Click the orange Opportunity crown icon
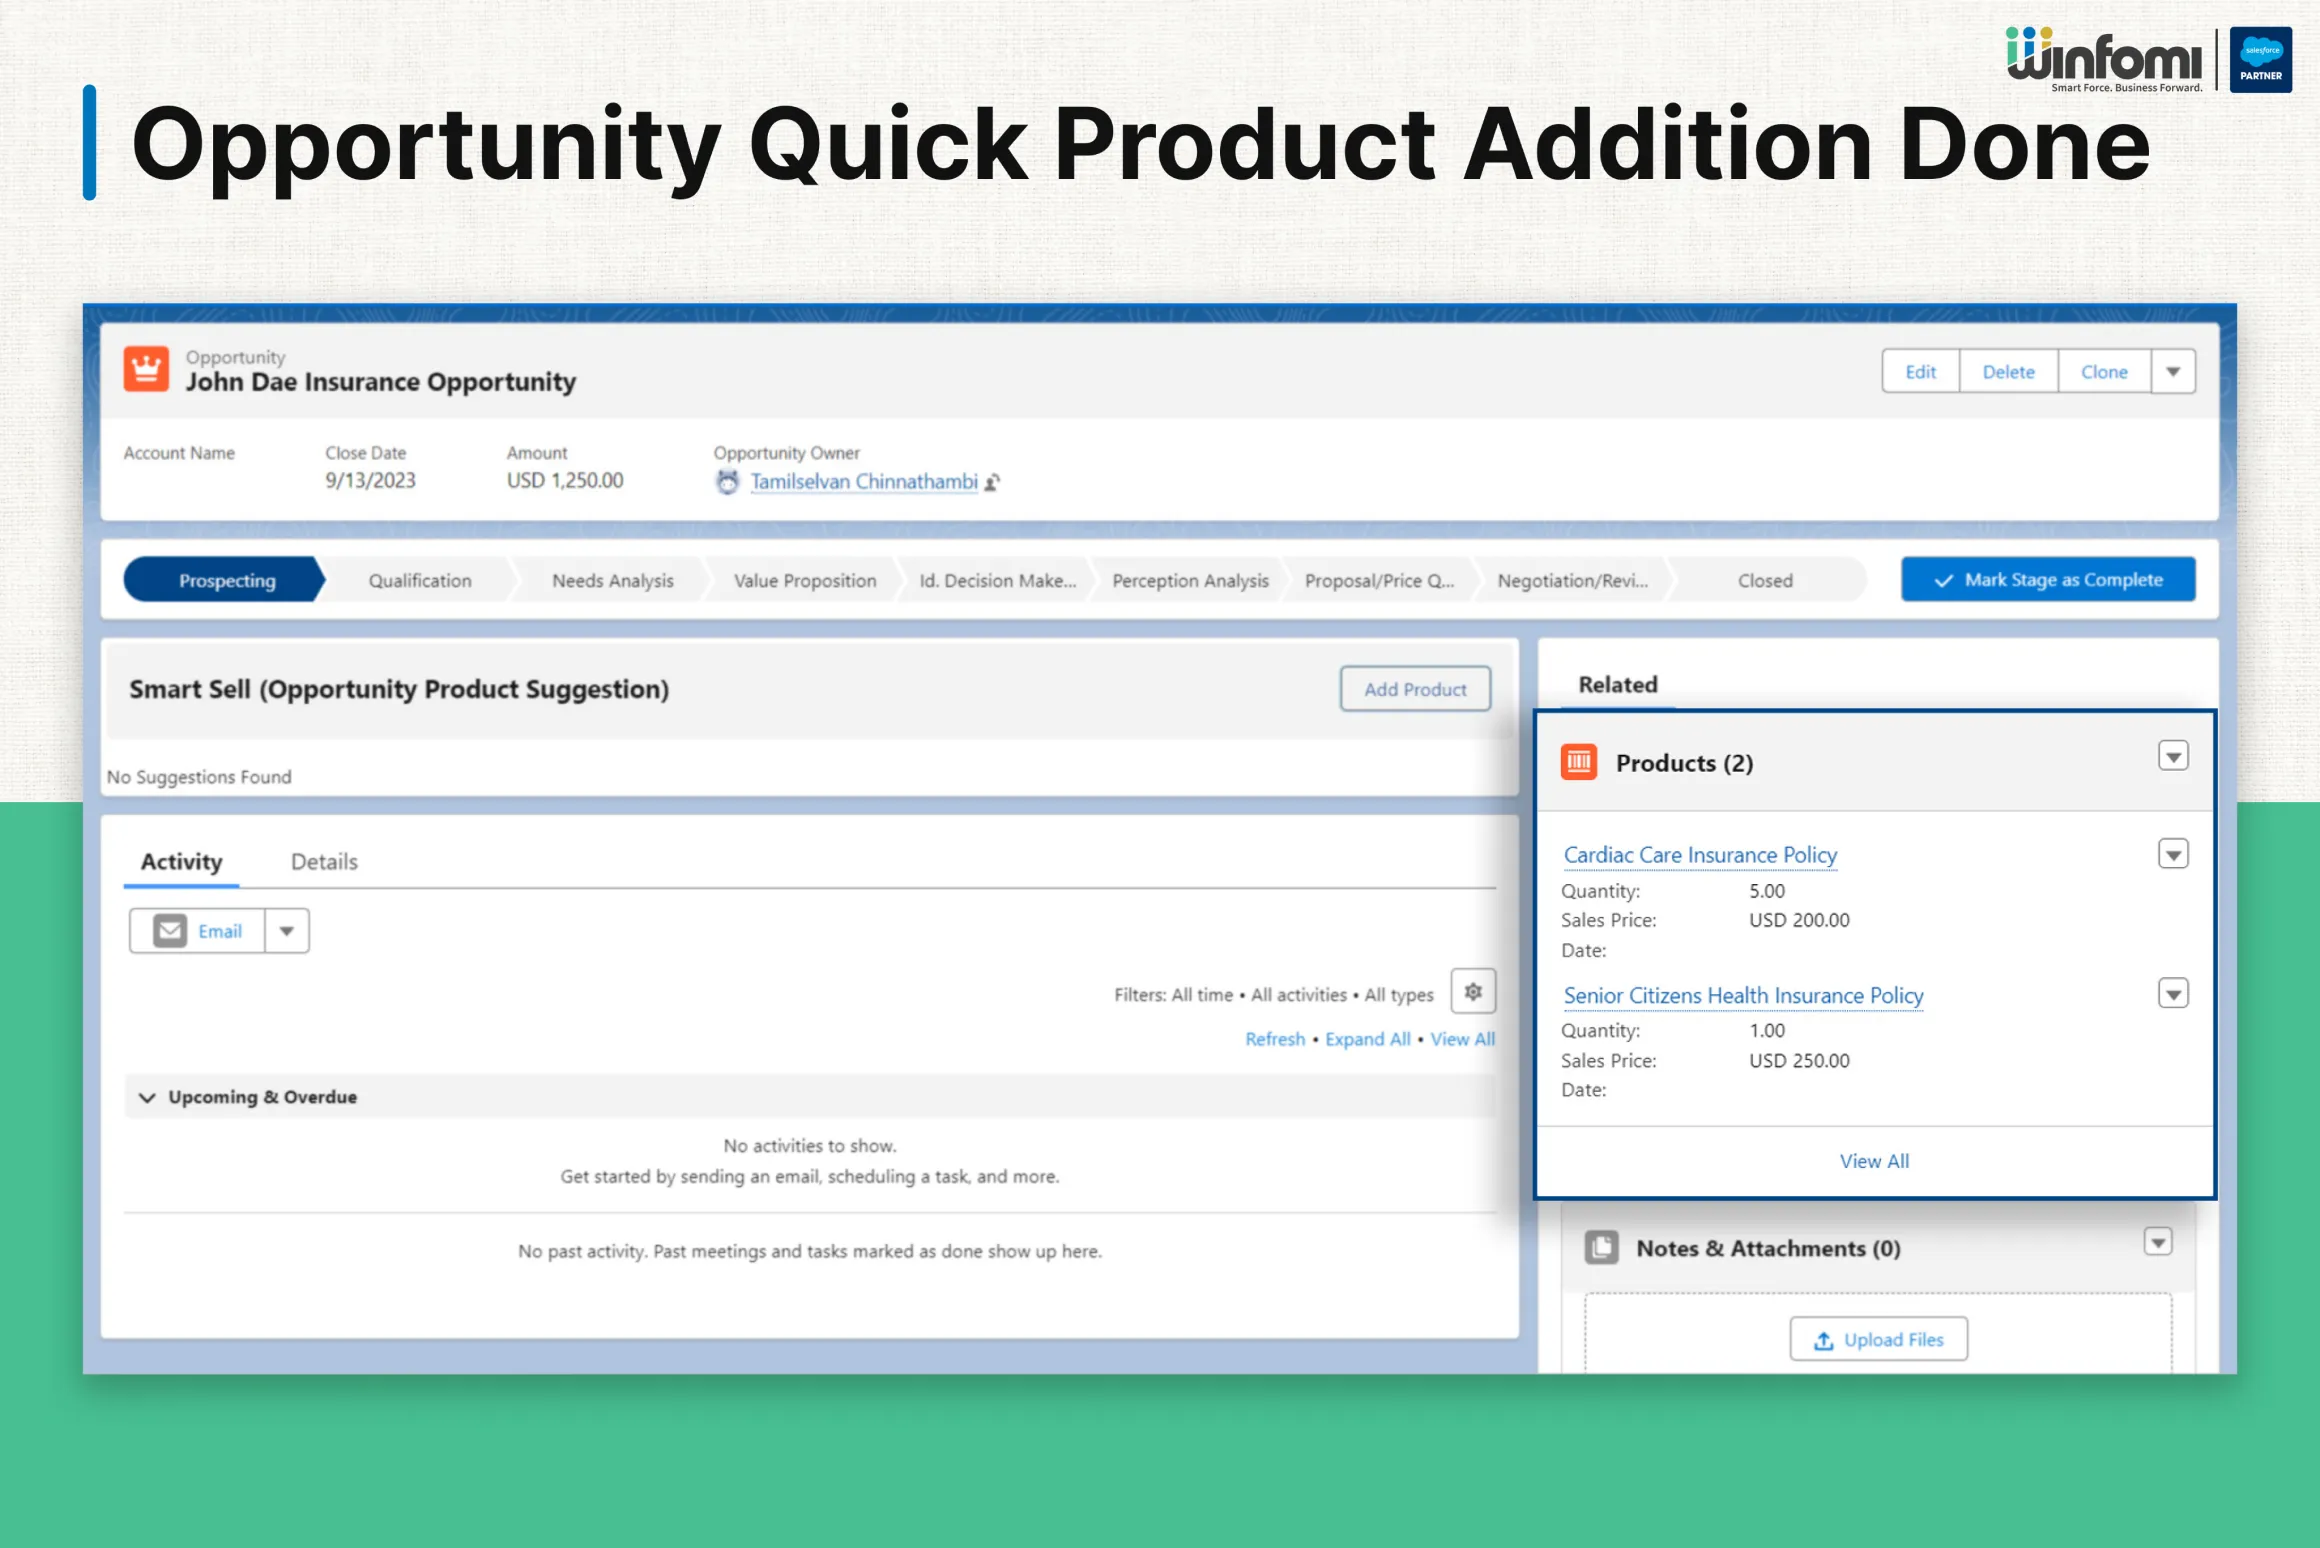2320x1548 pixels. pos(146,370)
